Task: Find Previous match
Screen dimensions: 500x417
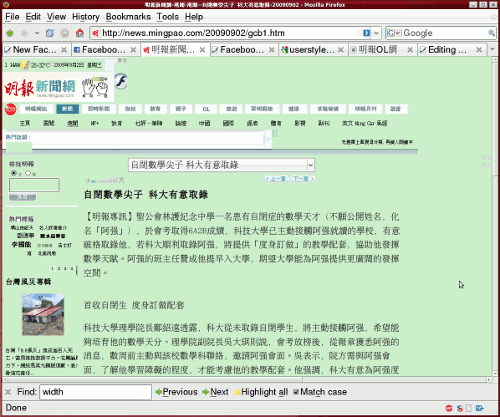Action: [177, 392]
